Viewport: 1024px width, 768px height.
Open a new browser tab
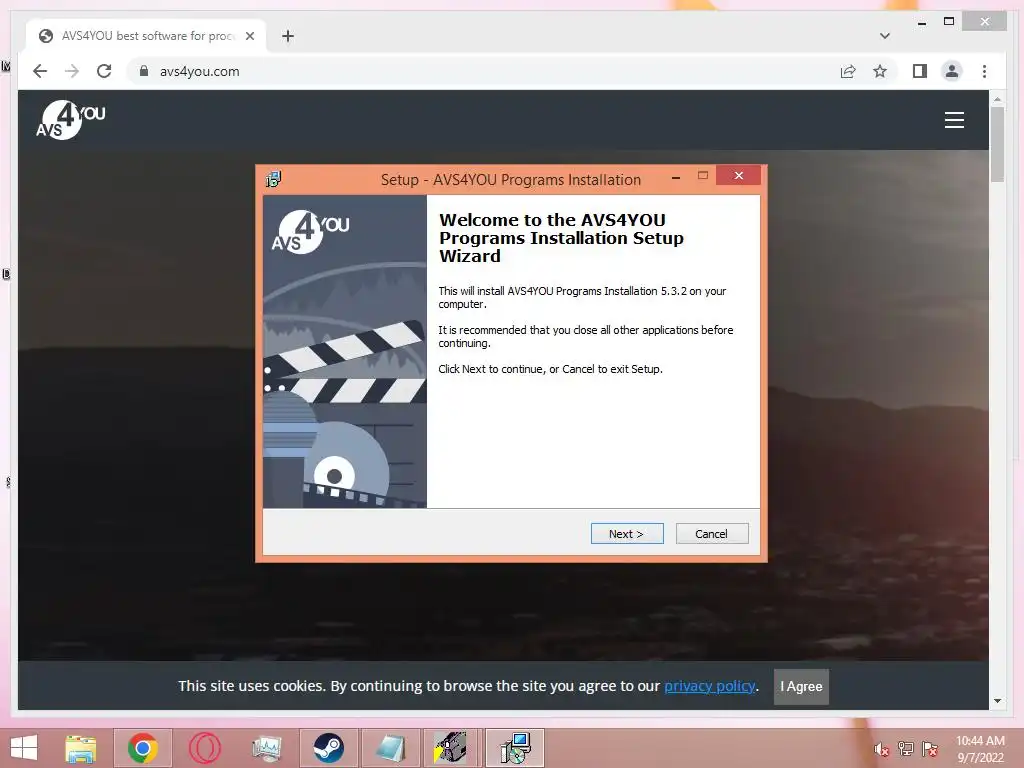288,36
